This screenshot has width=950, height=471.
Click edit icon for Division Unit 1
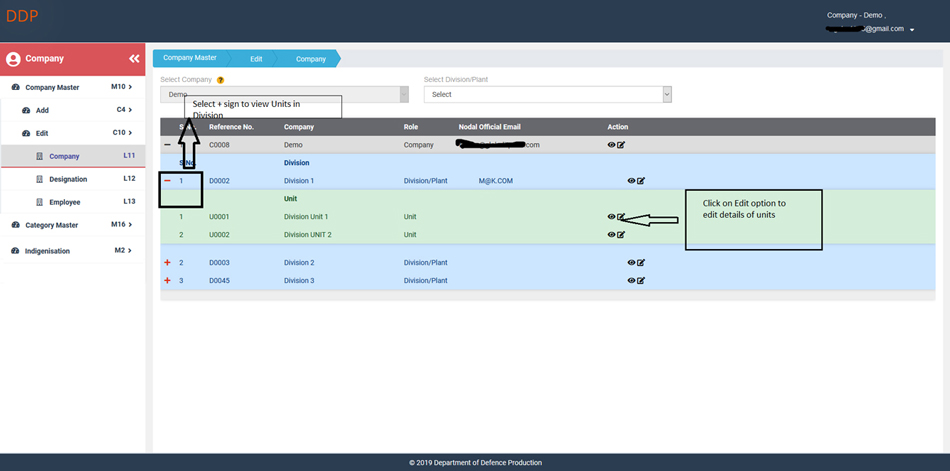(621, 217)
